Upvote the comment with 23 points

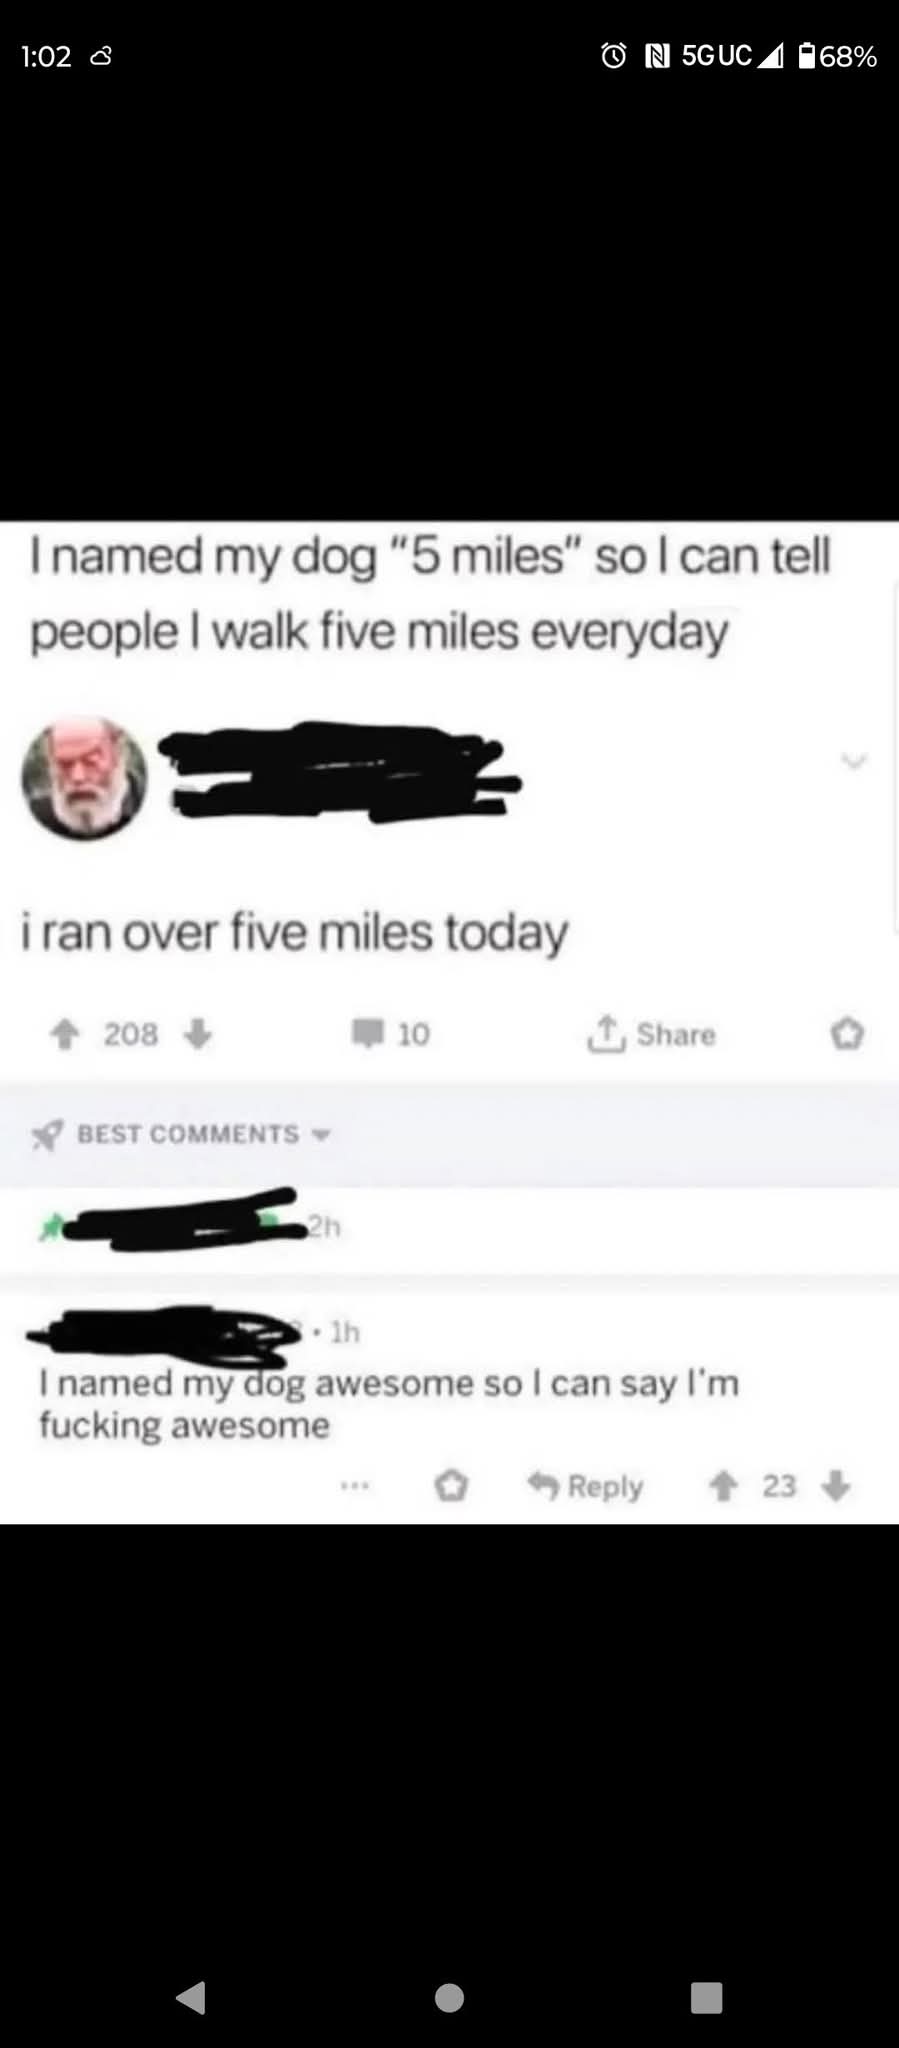tap(722, 1487)
